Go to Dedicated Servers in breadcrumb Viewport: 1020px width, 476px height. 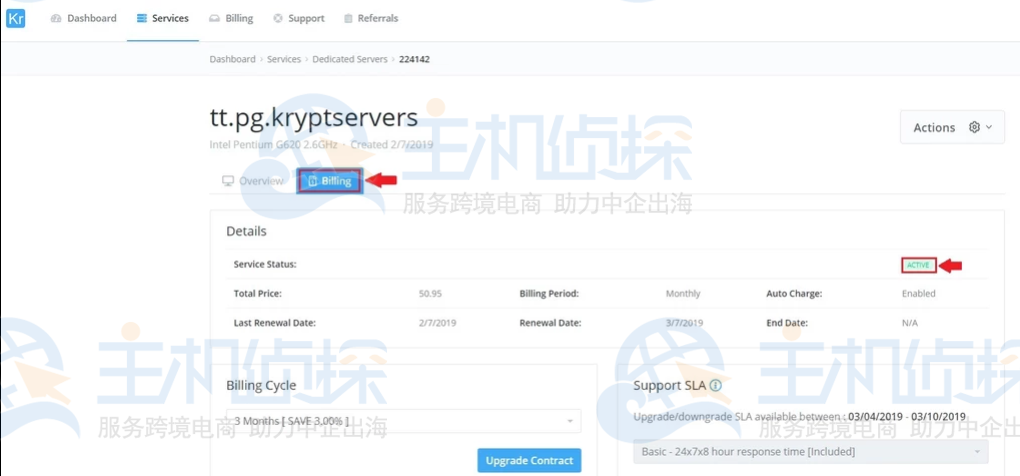[349, 59]
